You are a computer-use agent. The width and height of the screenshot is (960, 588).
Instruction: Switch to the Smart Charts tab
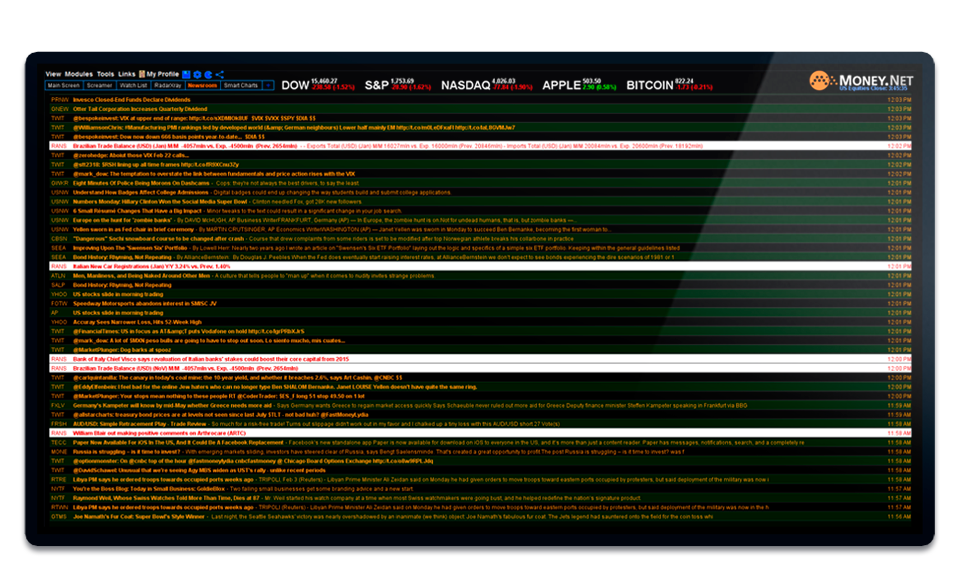point(241,86)
